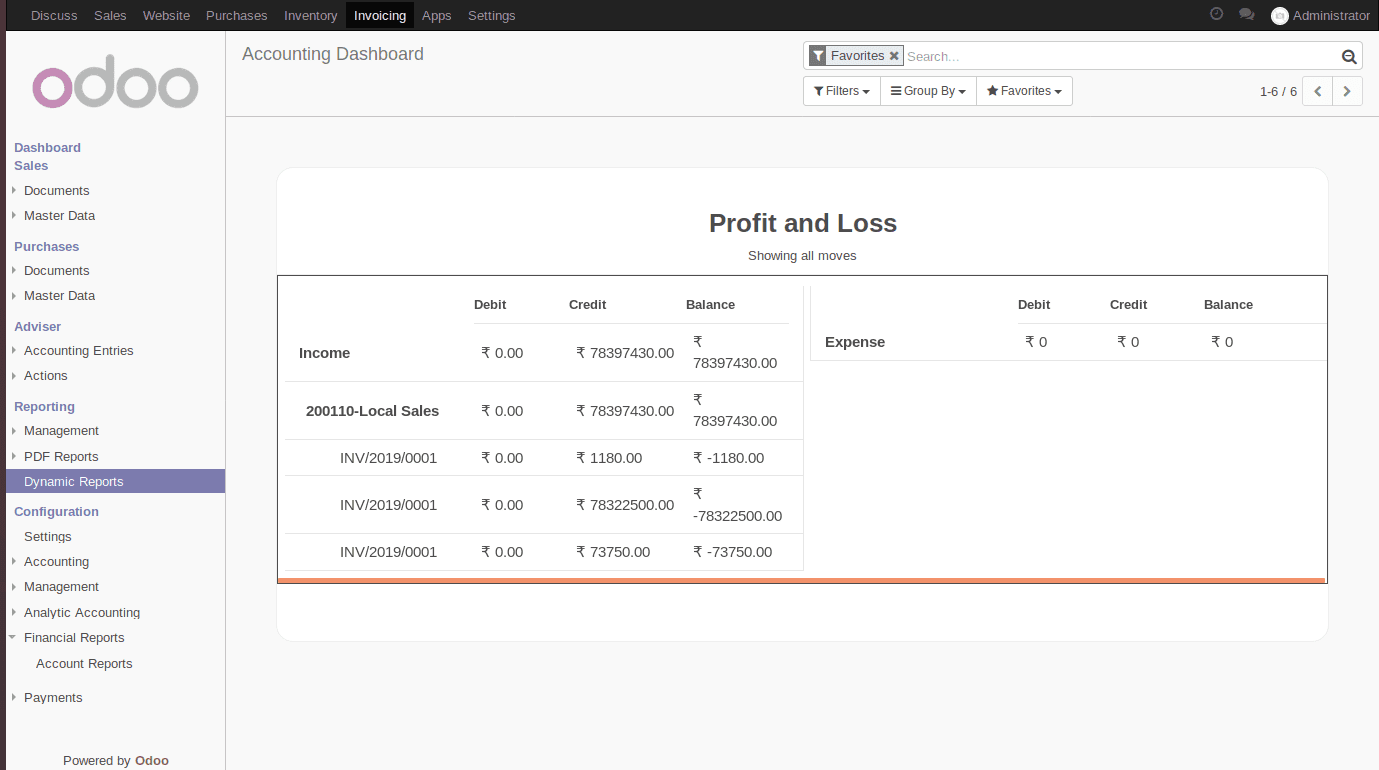Open the Apps menu
This screenshot has height=770, width=1379.
point(436,15)
